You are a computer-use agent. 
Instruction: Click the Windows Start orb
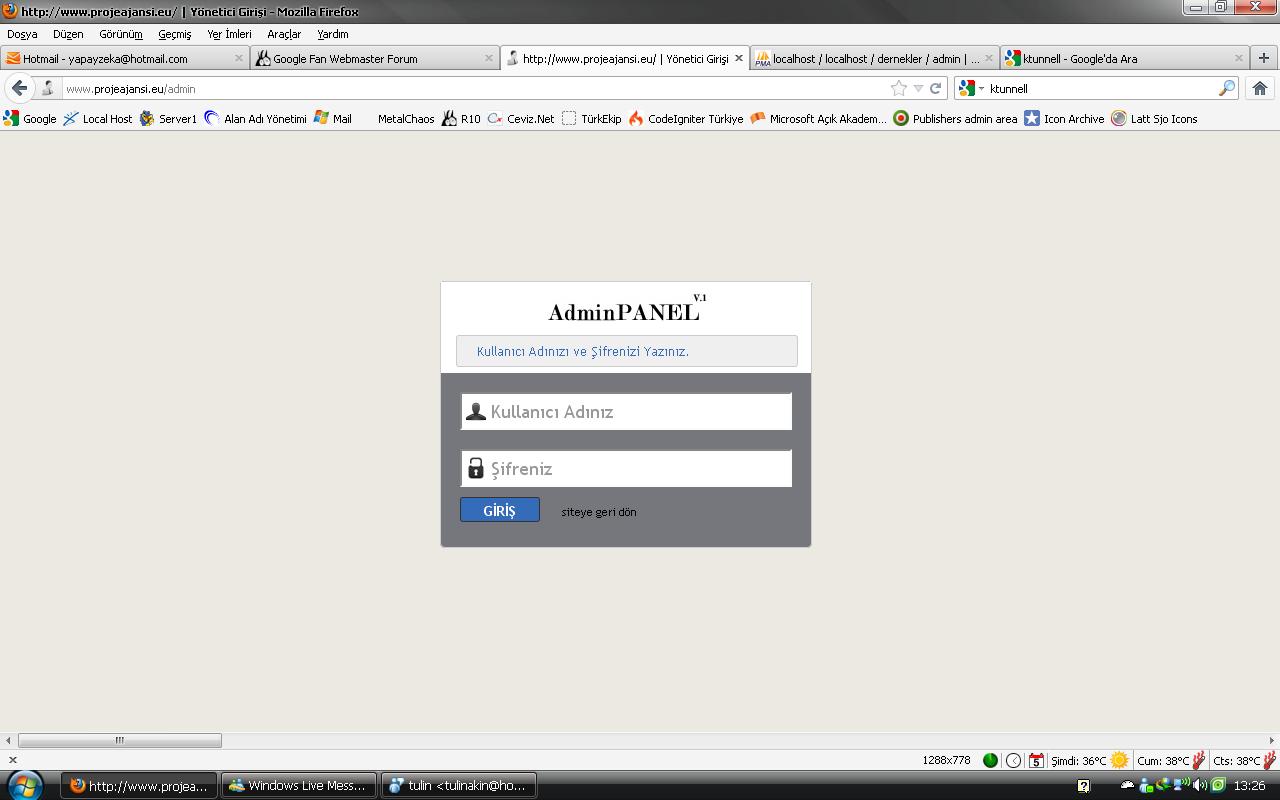pos(24,785)
